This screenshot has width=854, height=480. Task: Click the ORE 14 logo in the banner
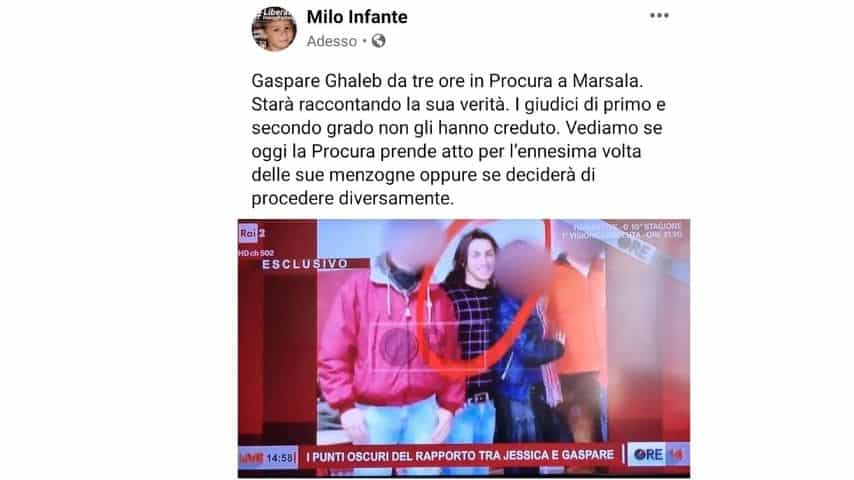tap(658, 455)
